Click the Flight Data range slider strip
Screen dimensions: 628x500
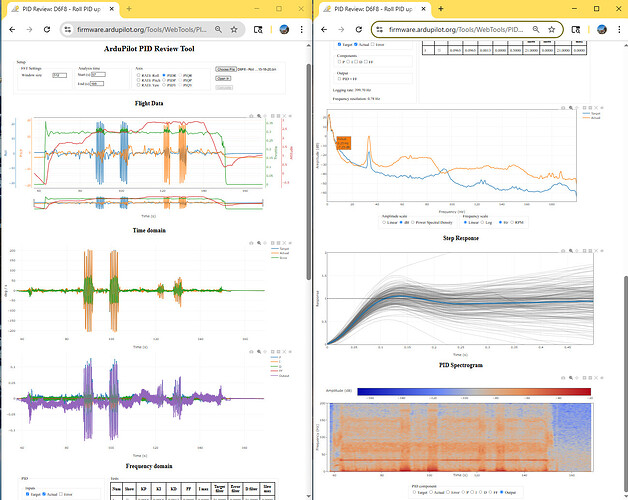coord(148,204)
